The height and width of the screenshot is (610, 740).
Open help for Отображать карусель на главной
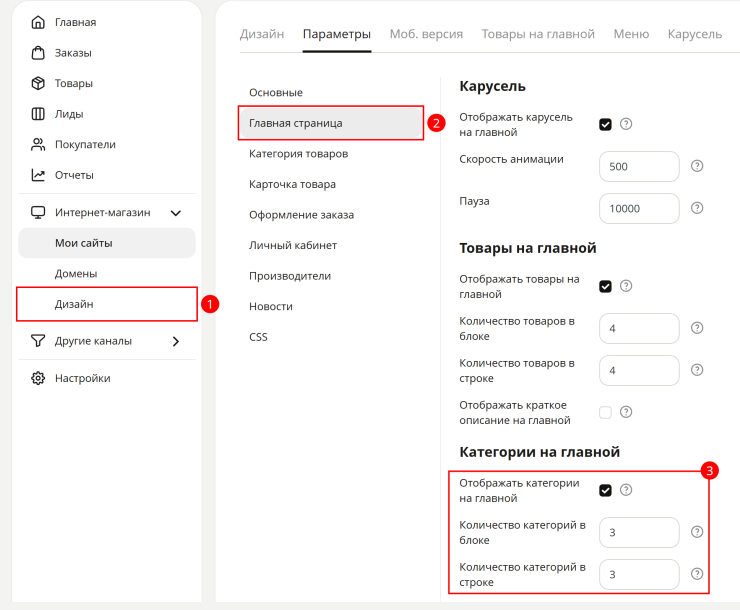point(626,124)
